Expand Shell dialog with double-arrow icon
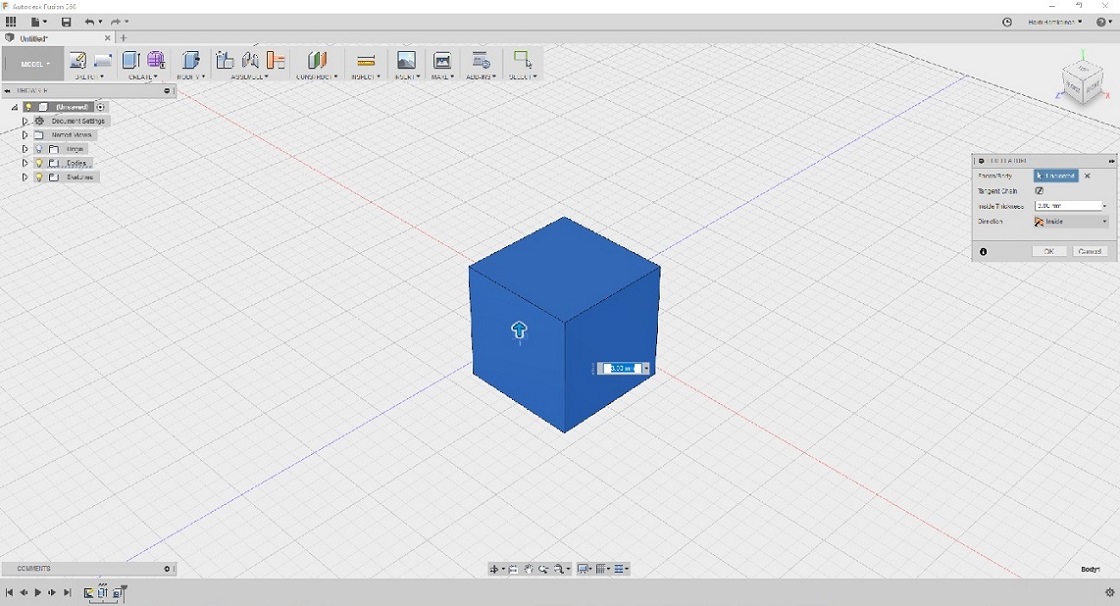Viewport: 1120px width, 606px height. tap(1111, 161)
